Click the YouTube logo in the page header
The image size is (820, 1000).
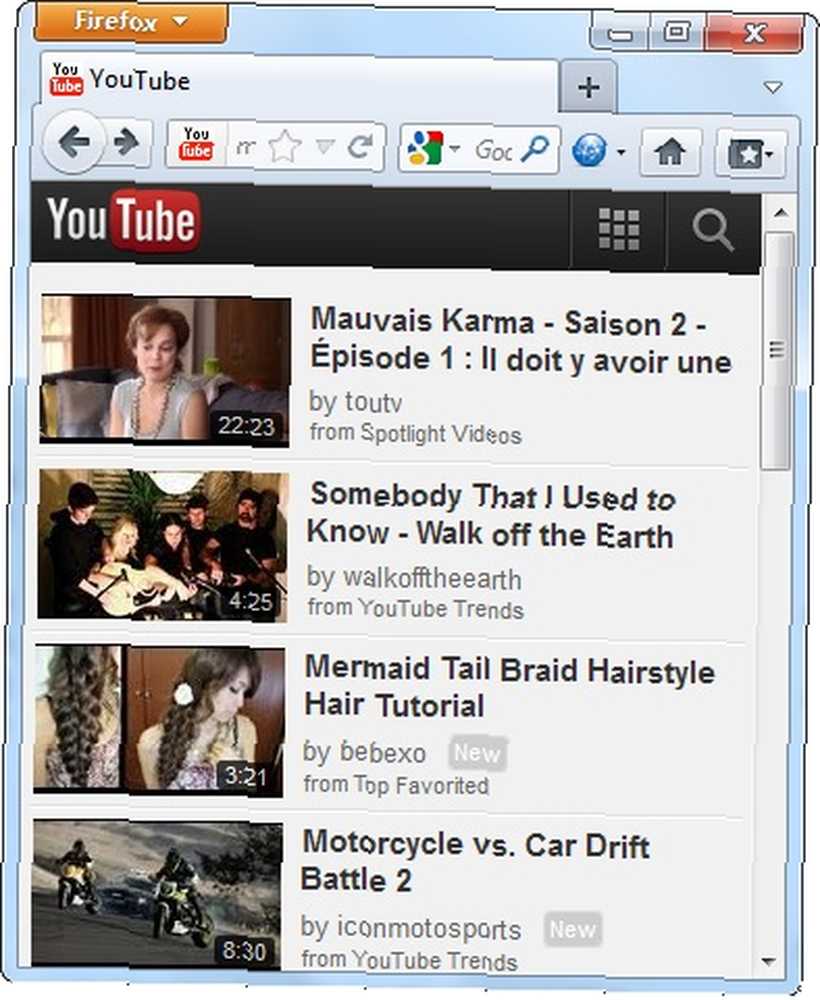124,221
